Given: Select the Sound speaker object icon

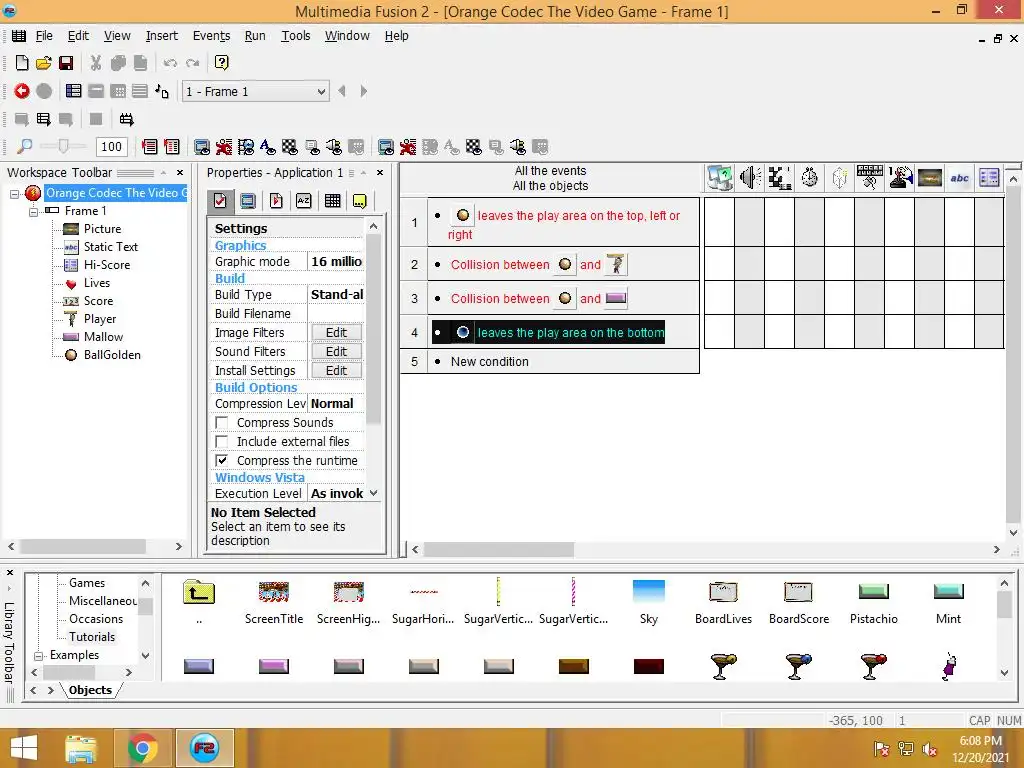Looking at the screenshot, I should click(x=750, y=178).
